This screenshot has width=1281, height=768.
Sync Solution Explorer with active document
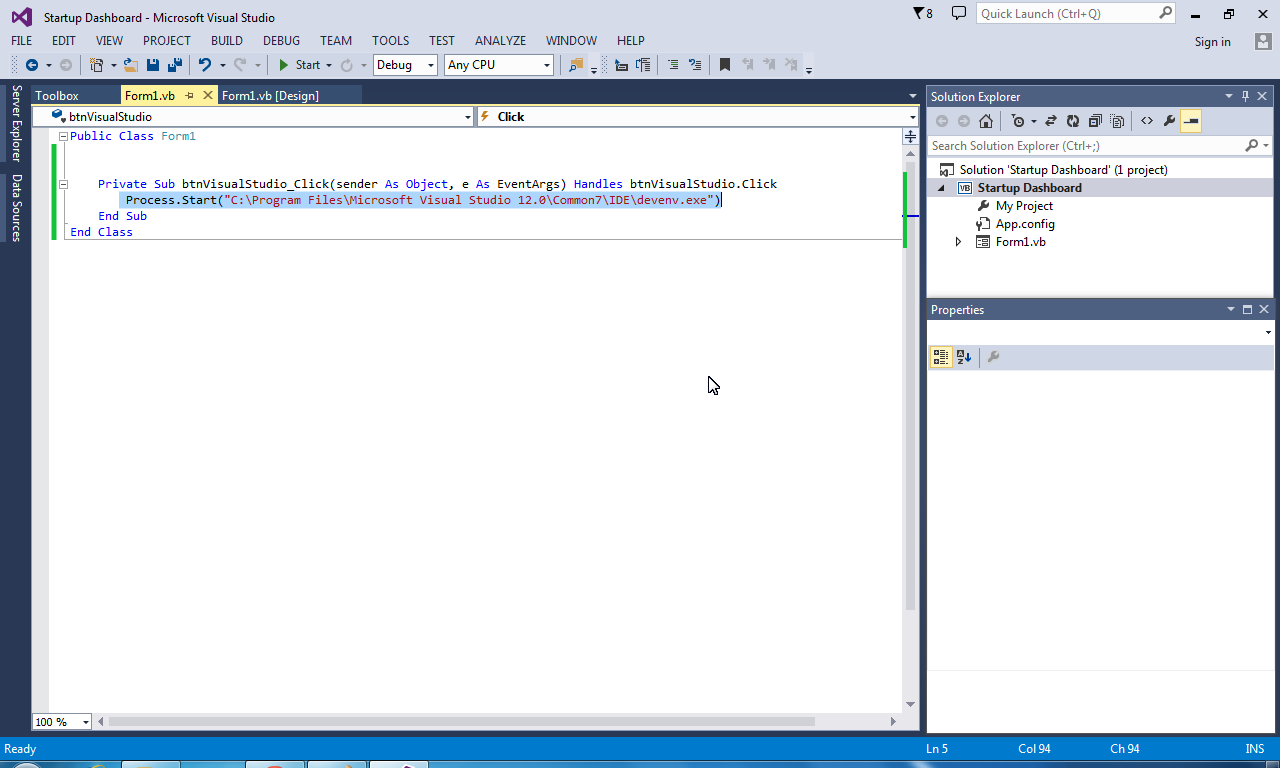(x=1051, y=120)
